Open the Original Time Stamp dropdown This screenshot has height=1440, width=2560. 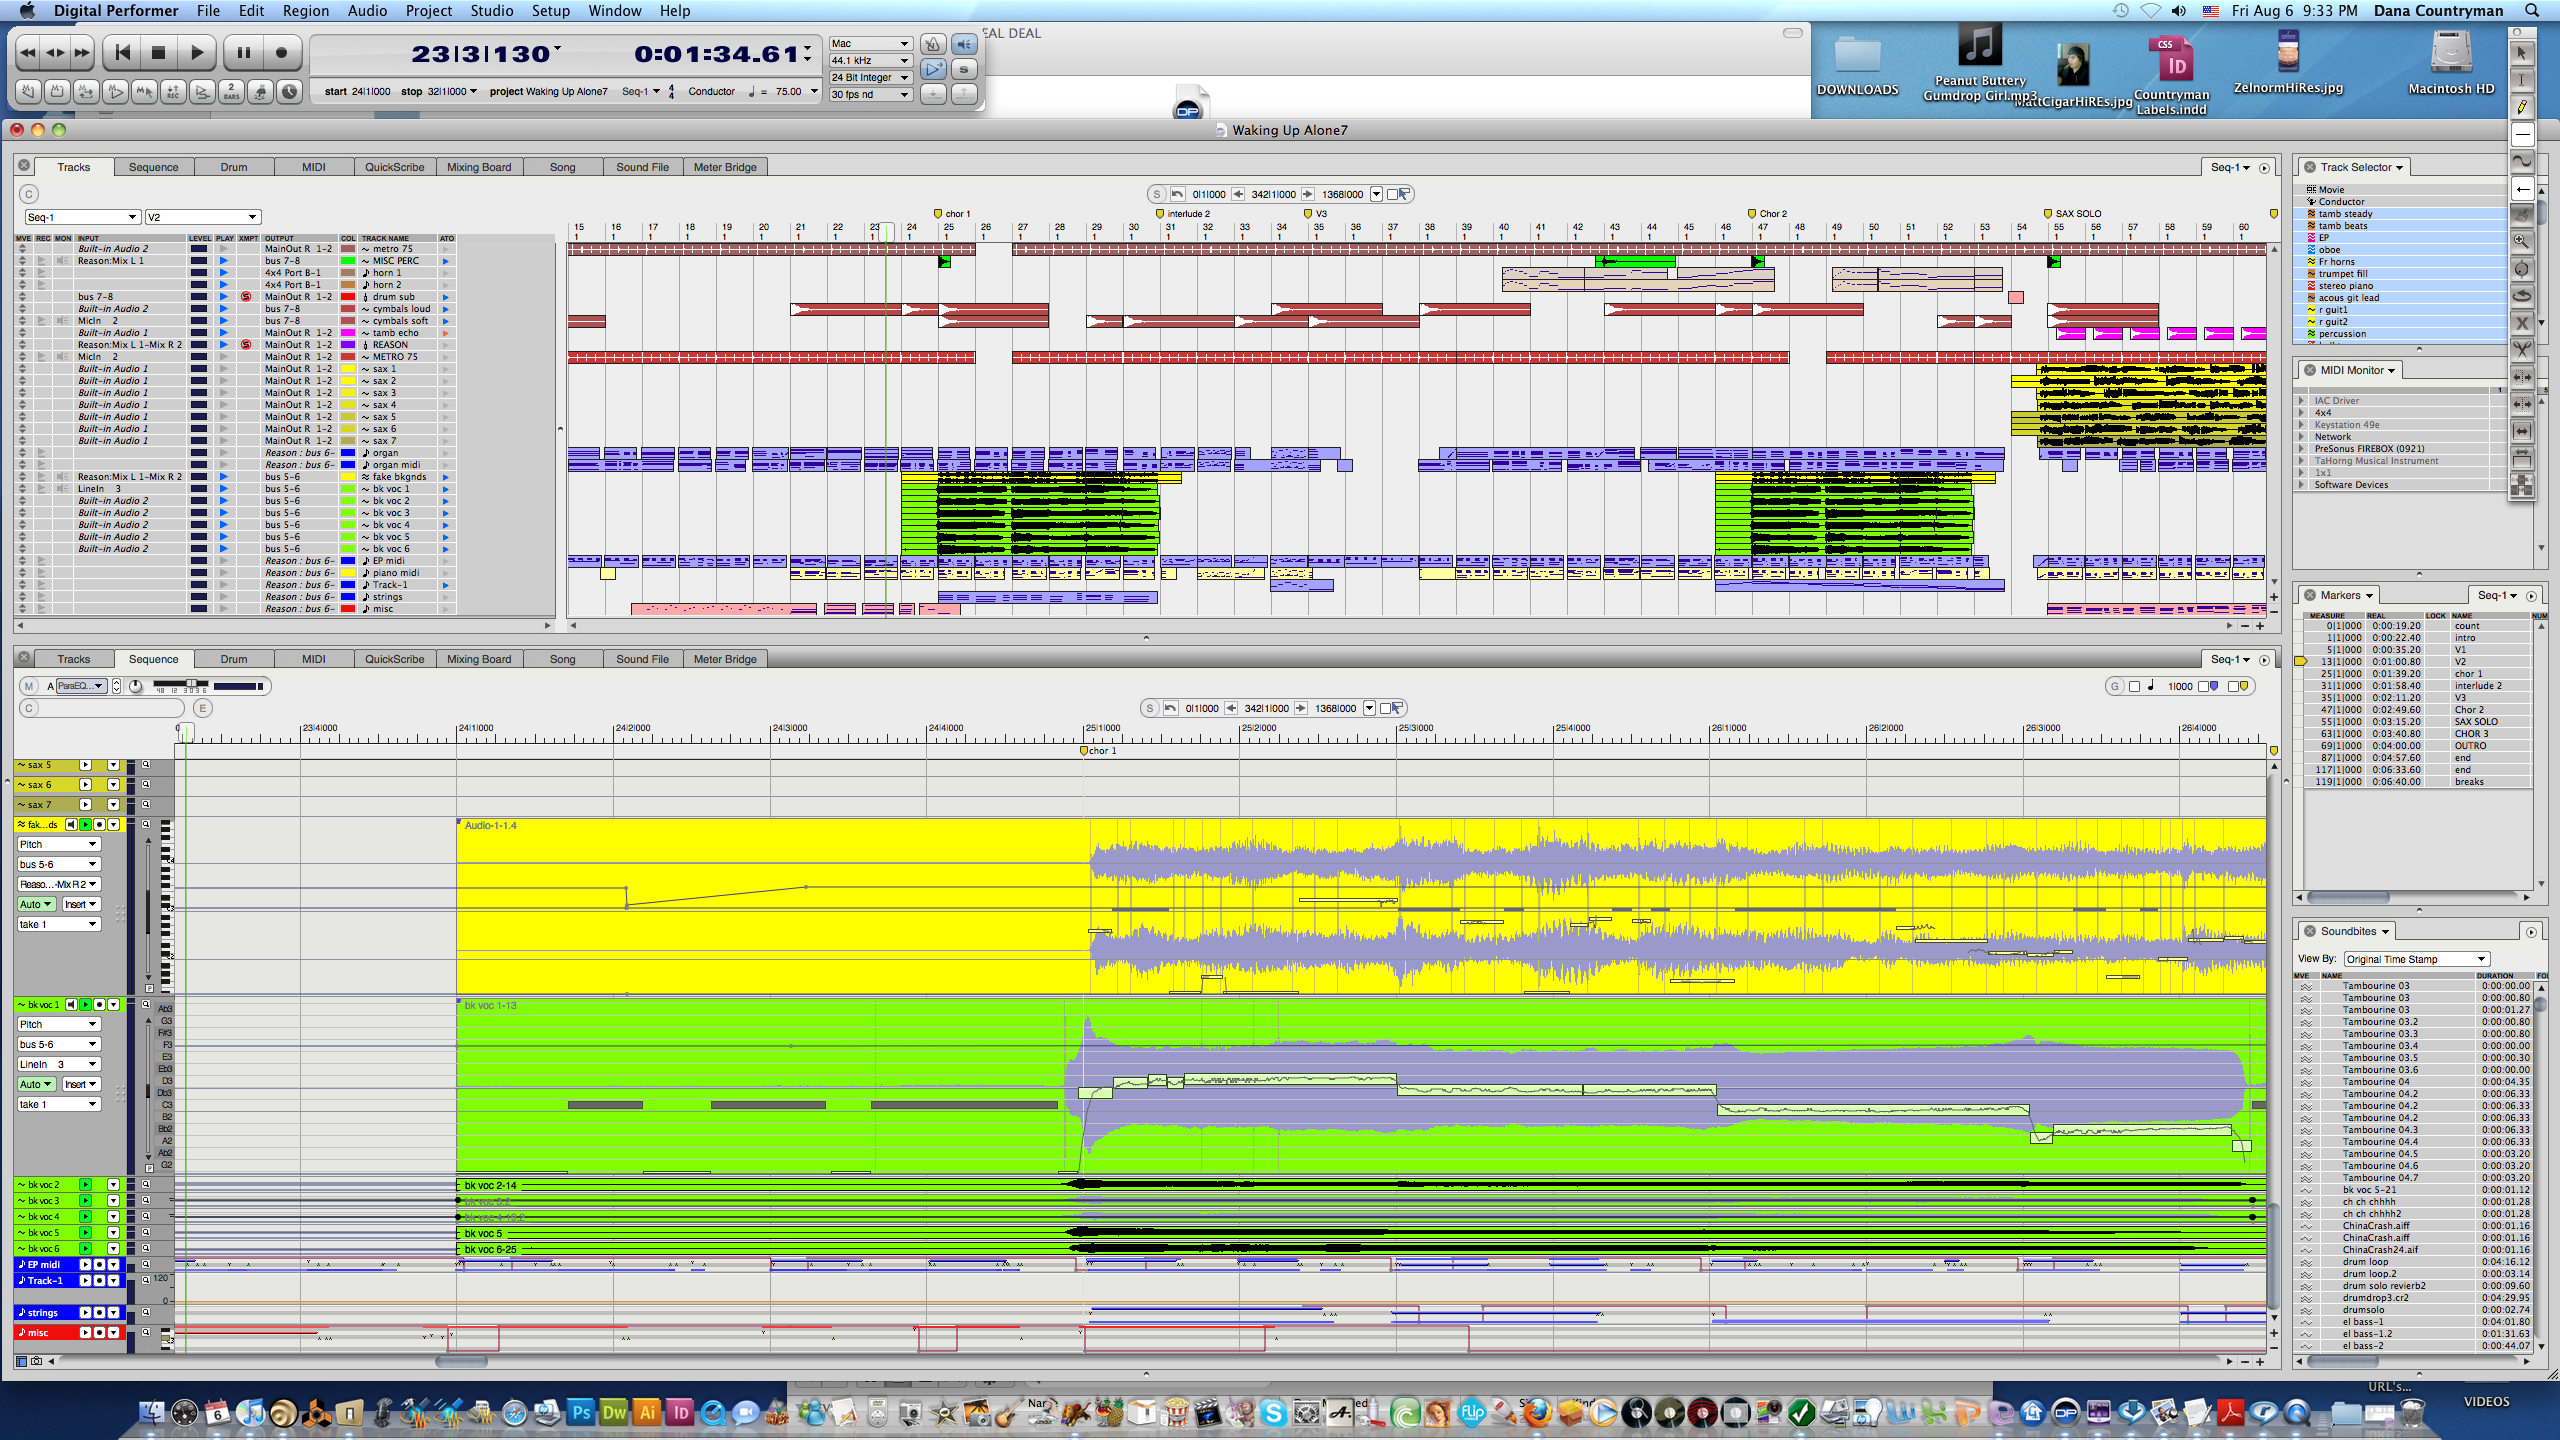(x=2415, y=959)
